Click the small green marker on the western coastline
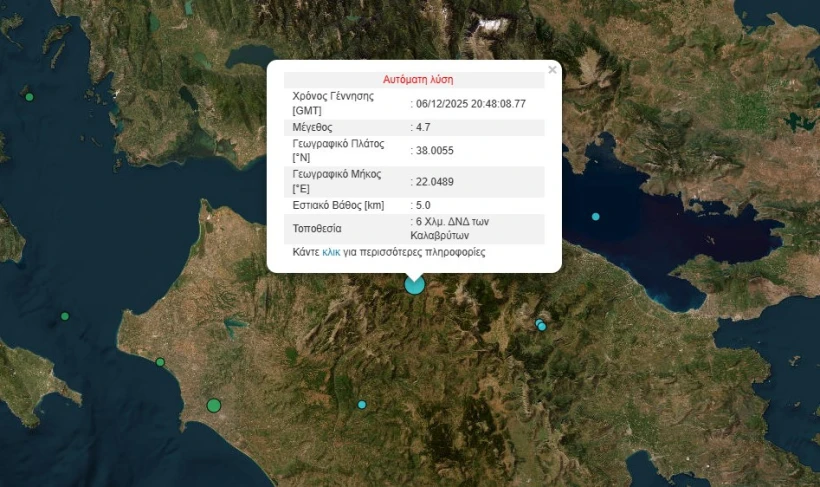The height and width of the screenshot is (487, 820). (x=160, y=362)
